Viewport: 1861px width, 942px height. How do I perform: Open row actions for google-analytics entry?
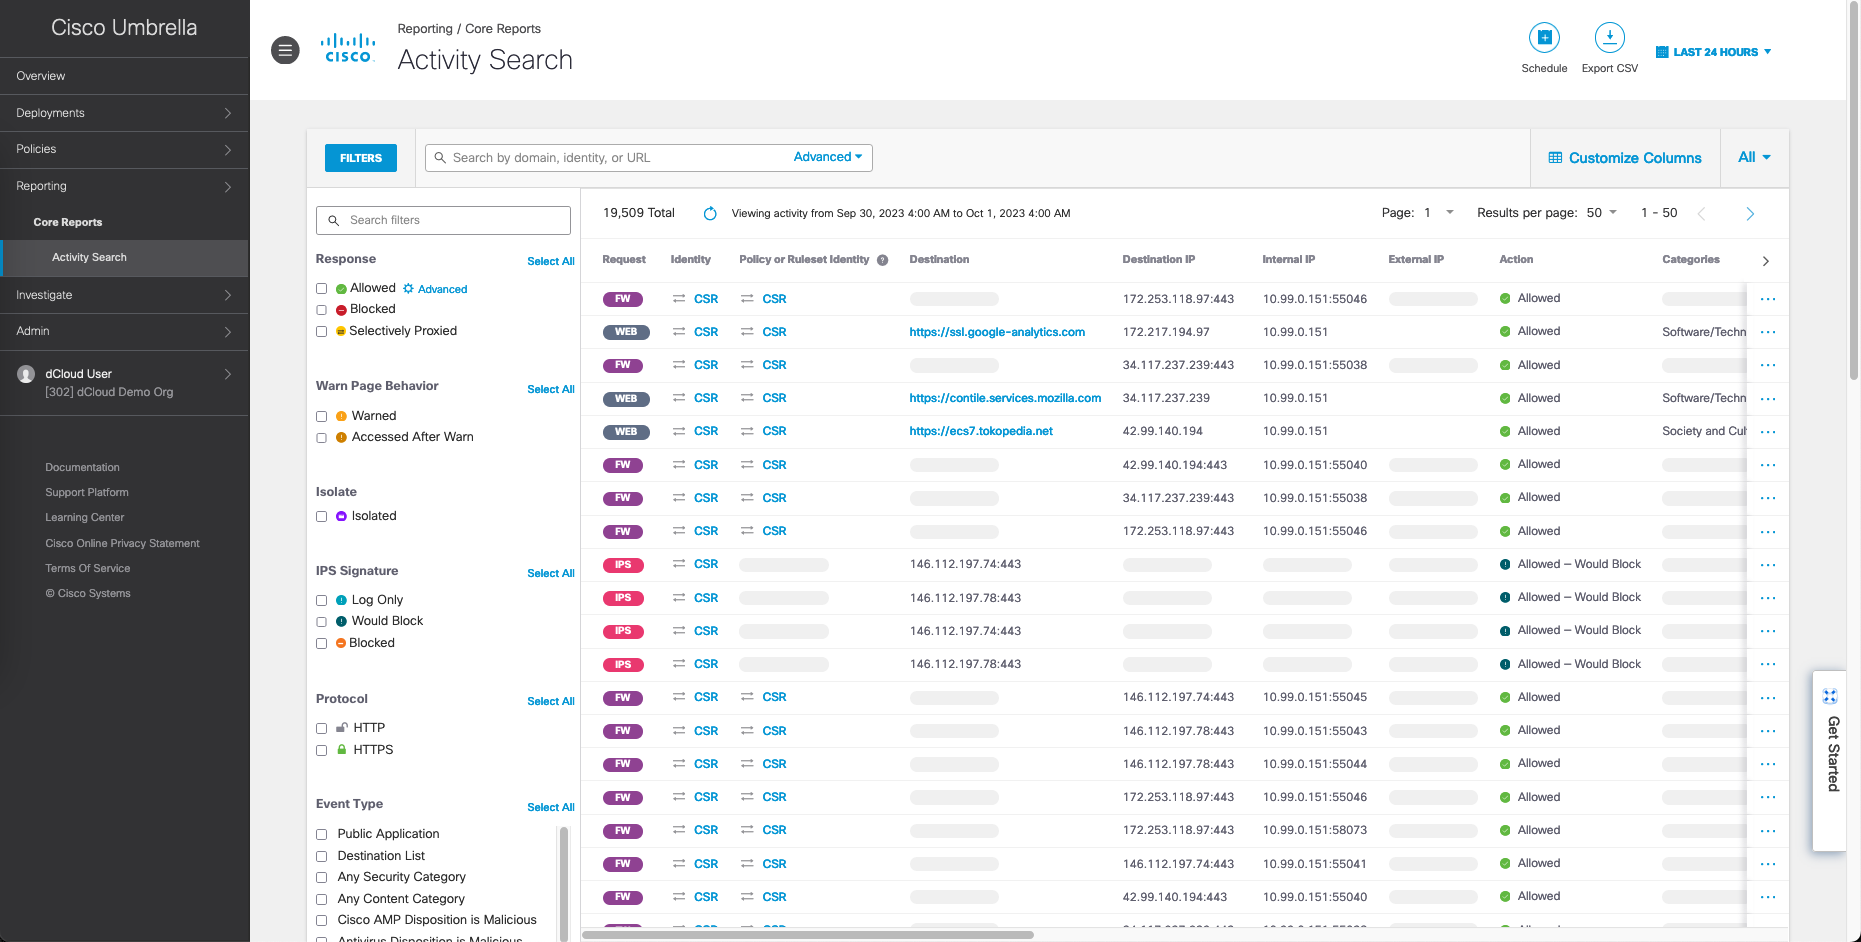(x=1768, y=332)
